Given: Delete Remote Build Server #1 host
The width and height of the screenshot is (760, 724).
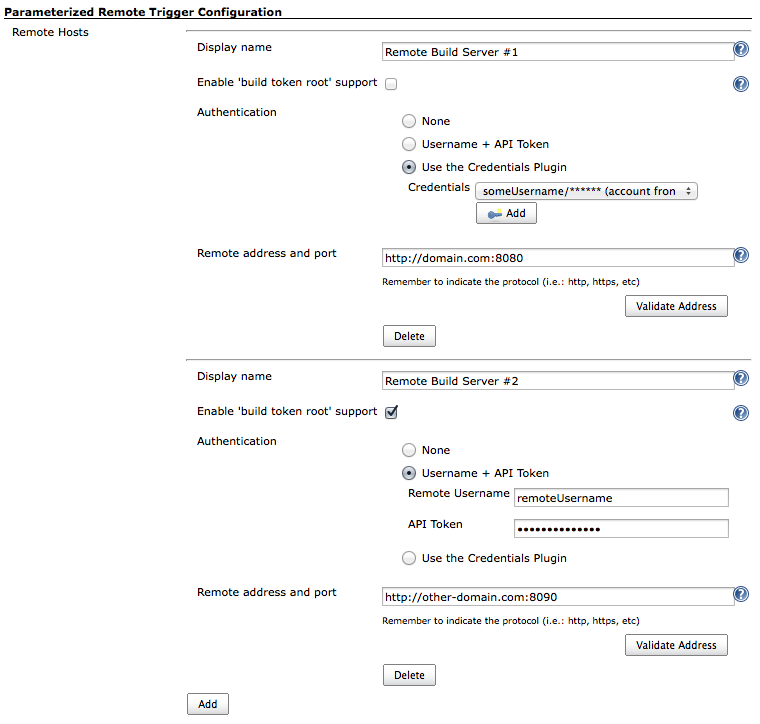Looking at the screenshot, I should pos(409,336).
